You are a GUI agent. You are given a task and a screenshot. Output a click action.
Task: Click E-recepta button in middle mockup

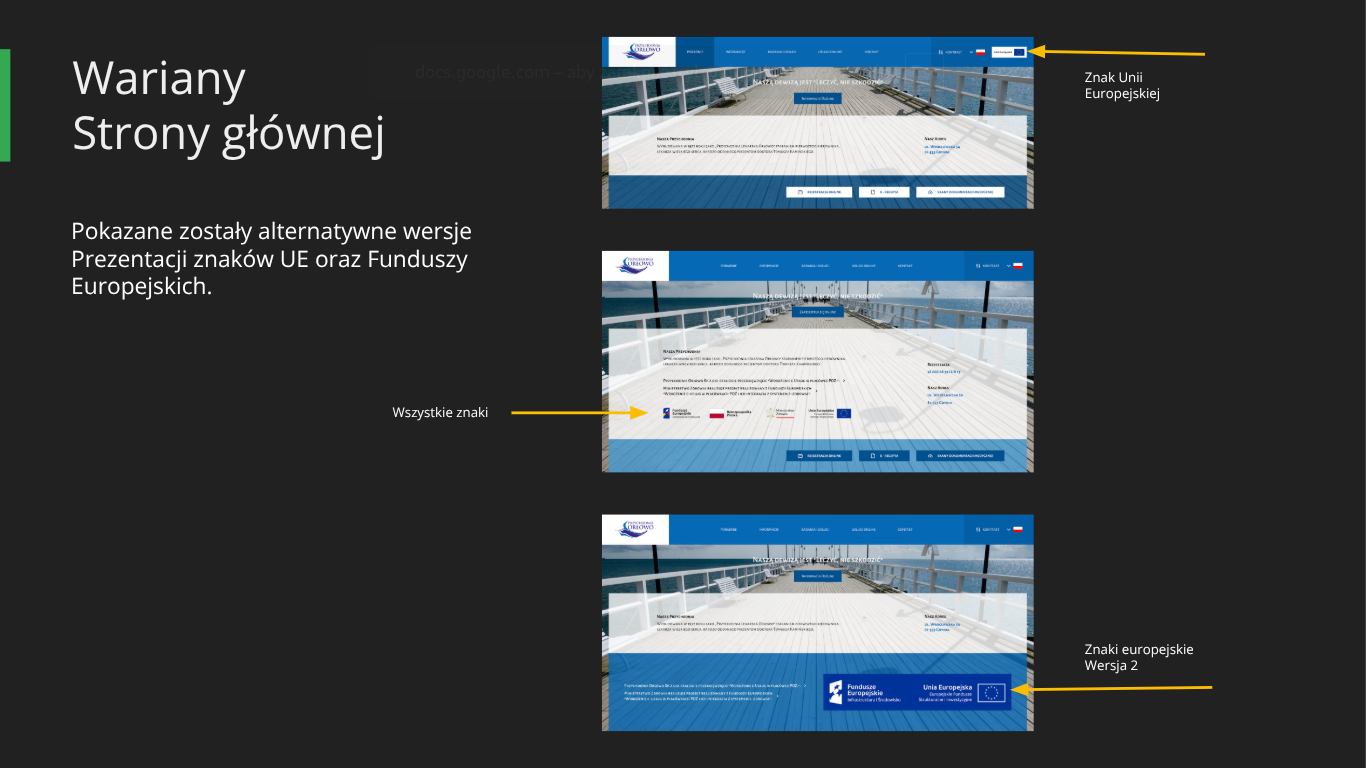coord(884,456)
